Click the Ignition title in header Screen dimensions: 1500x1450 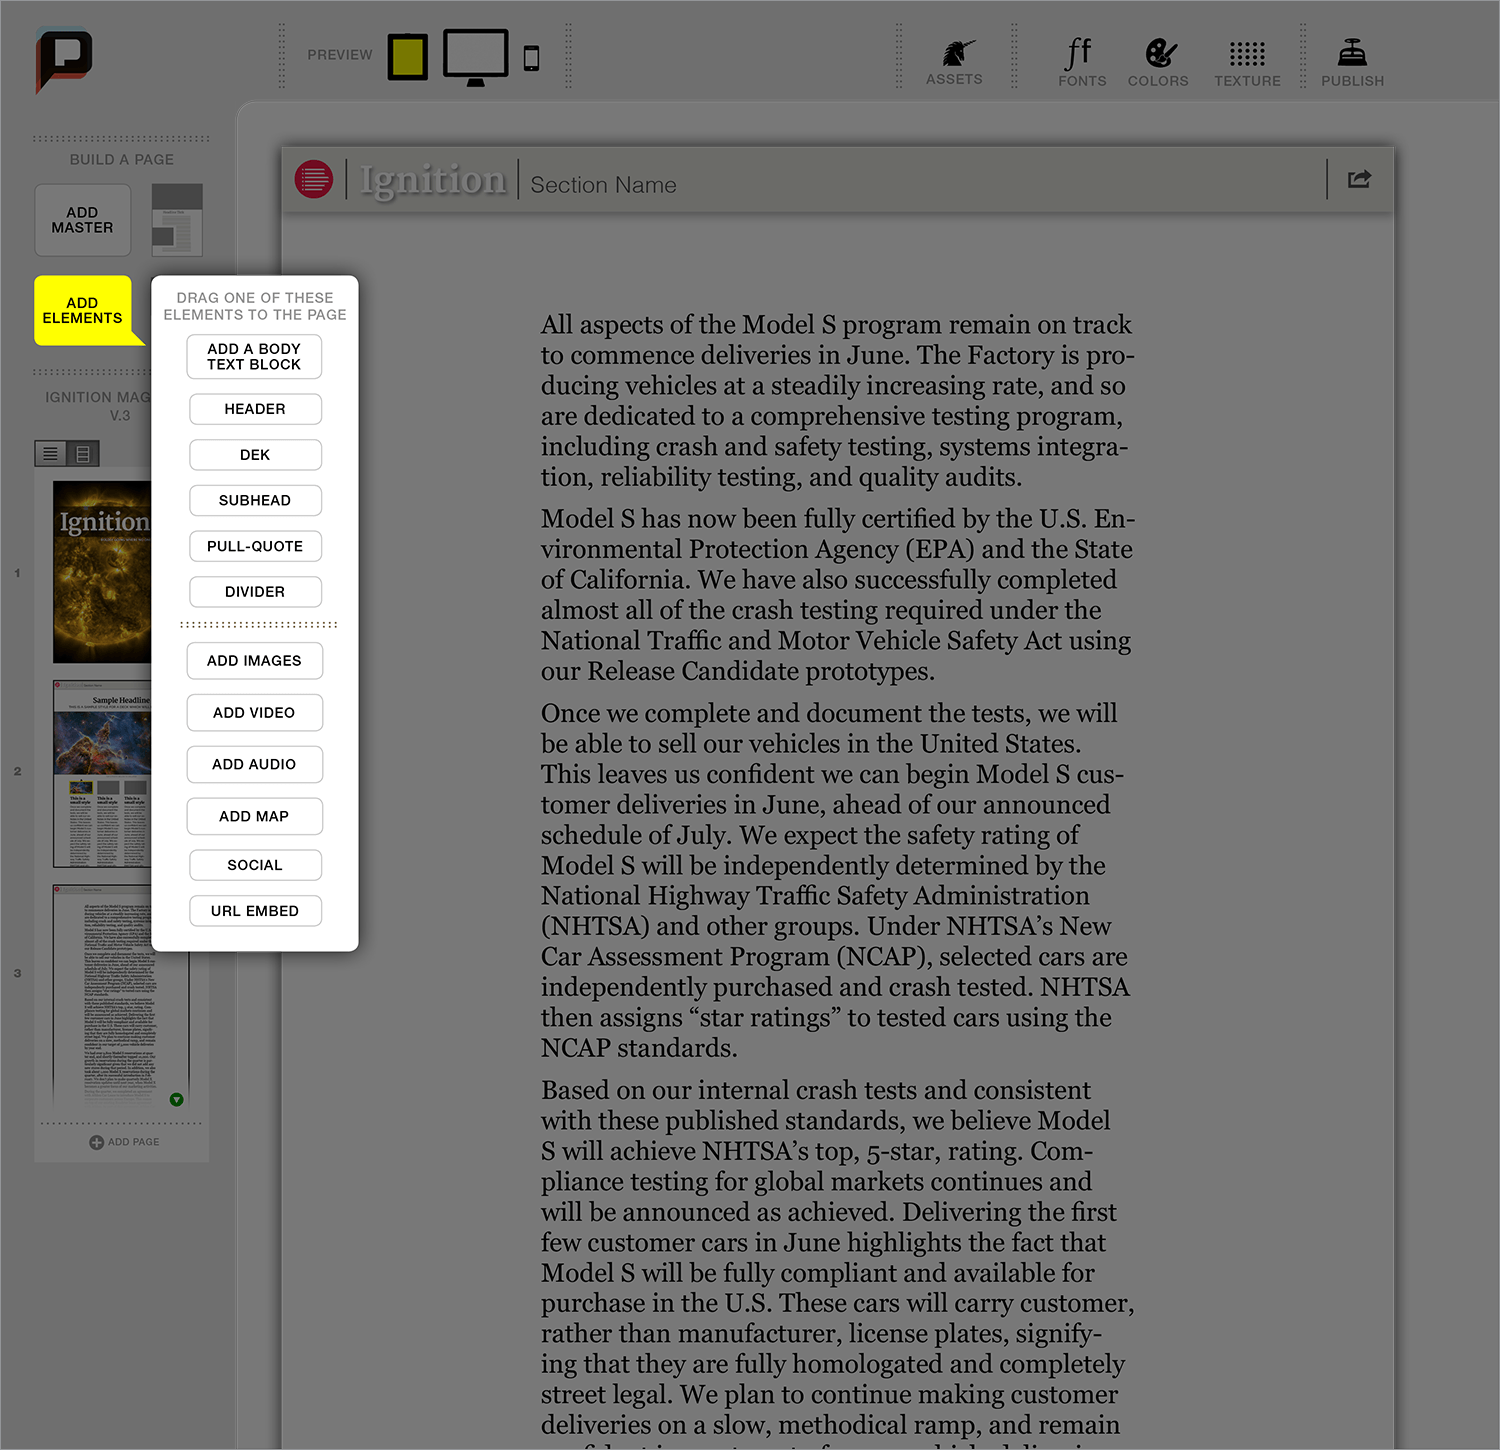pyautogui.click(x=433, y=180)
